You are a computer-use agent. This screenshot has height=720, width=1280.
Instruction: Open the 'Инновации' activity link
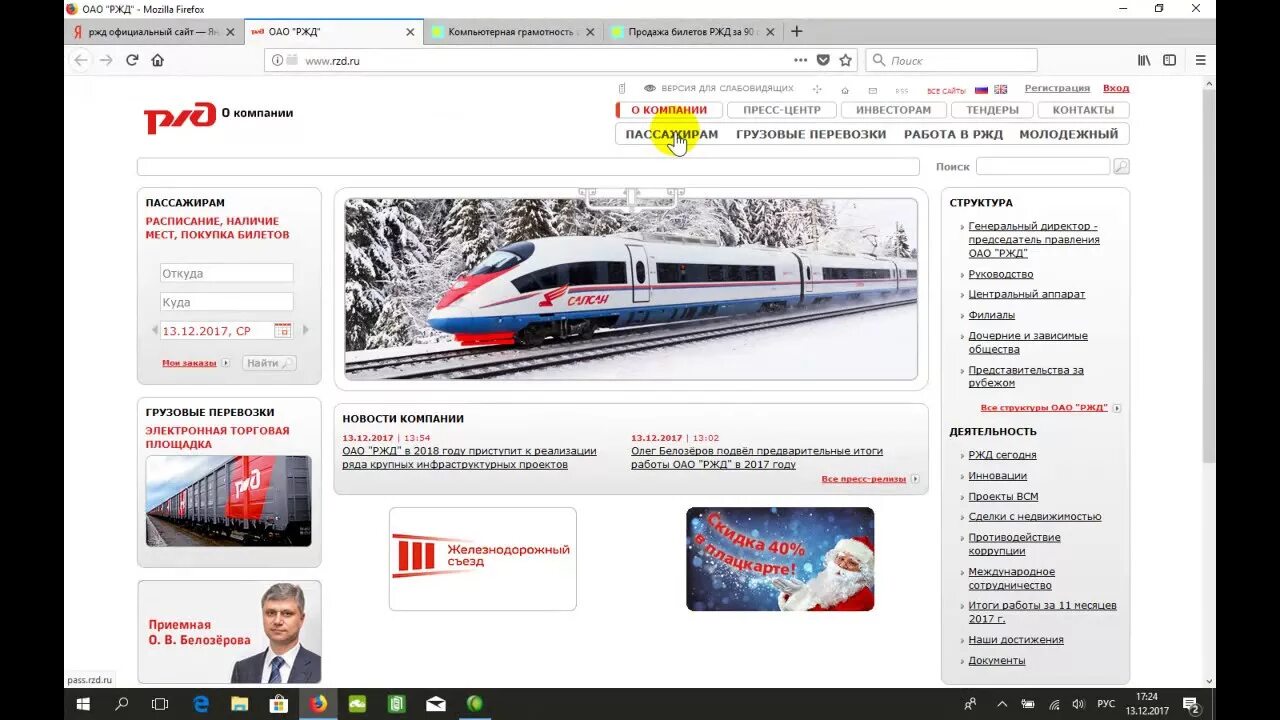997,476
